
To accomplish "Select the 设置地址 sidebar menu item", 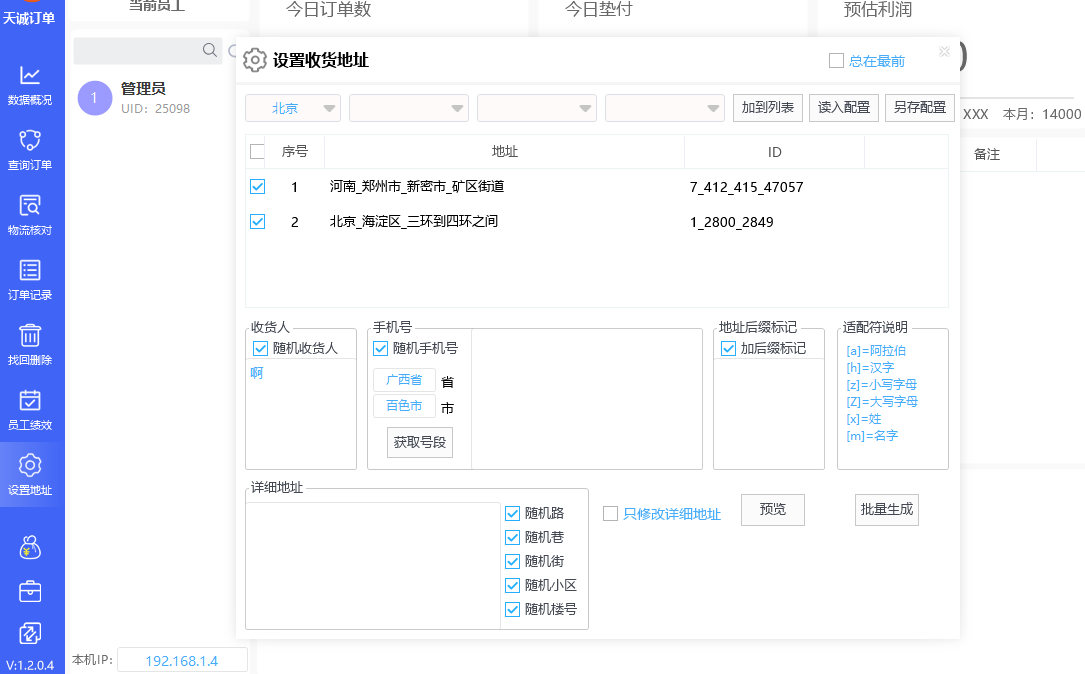I will (30, 474).
